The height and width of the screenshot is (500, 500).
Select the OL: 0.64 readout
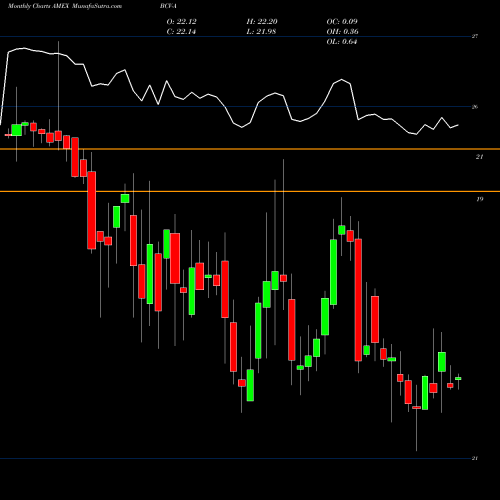coord(342,42)
